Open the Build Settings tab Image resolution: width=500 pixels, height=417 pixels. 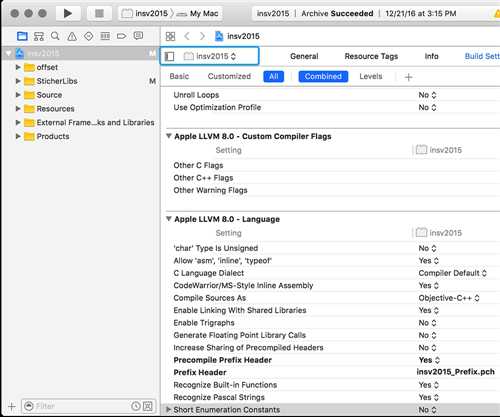click(482, 56)
